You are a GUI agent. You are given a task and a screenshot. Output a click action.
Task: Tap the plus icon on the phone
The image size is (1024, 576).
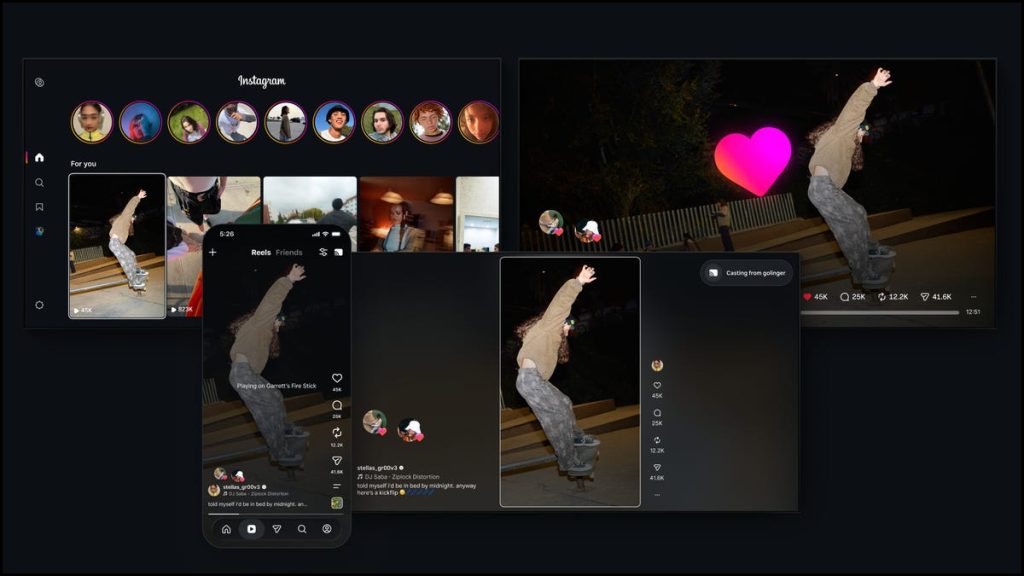tap(212, 252)
